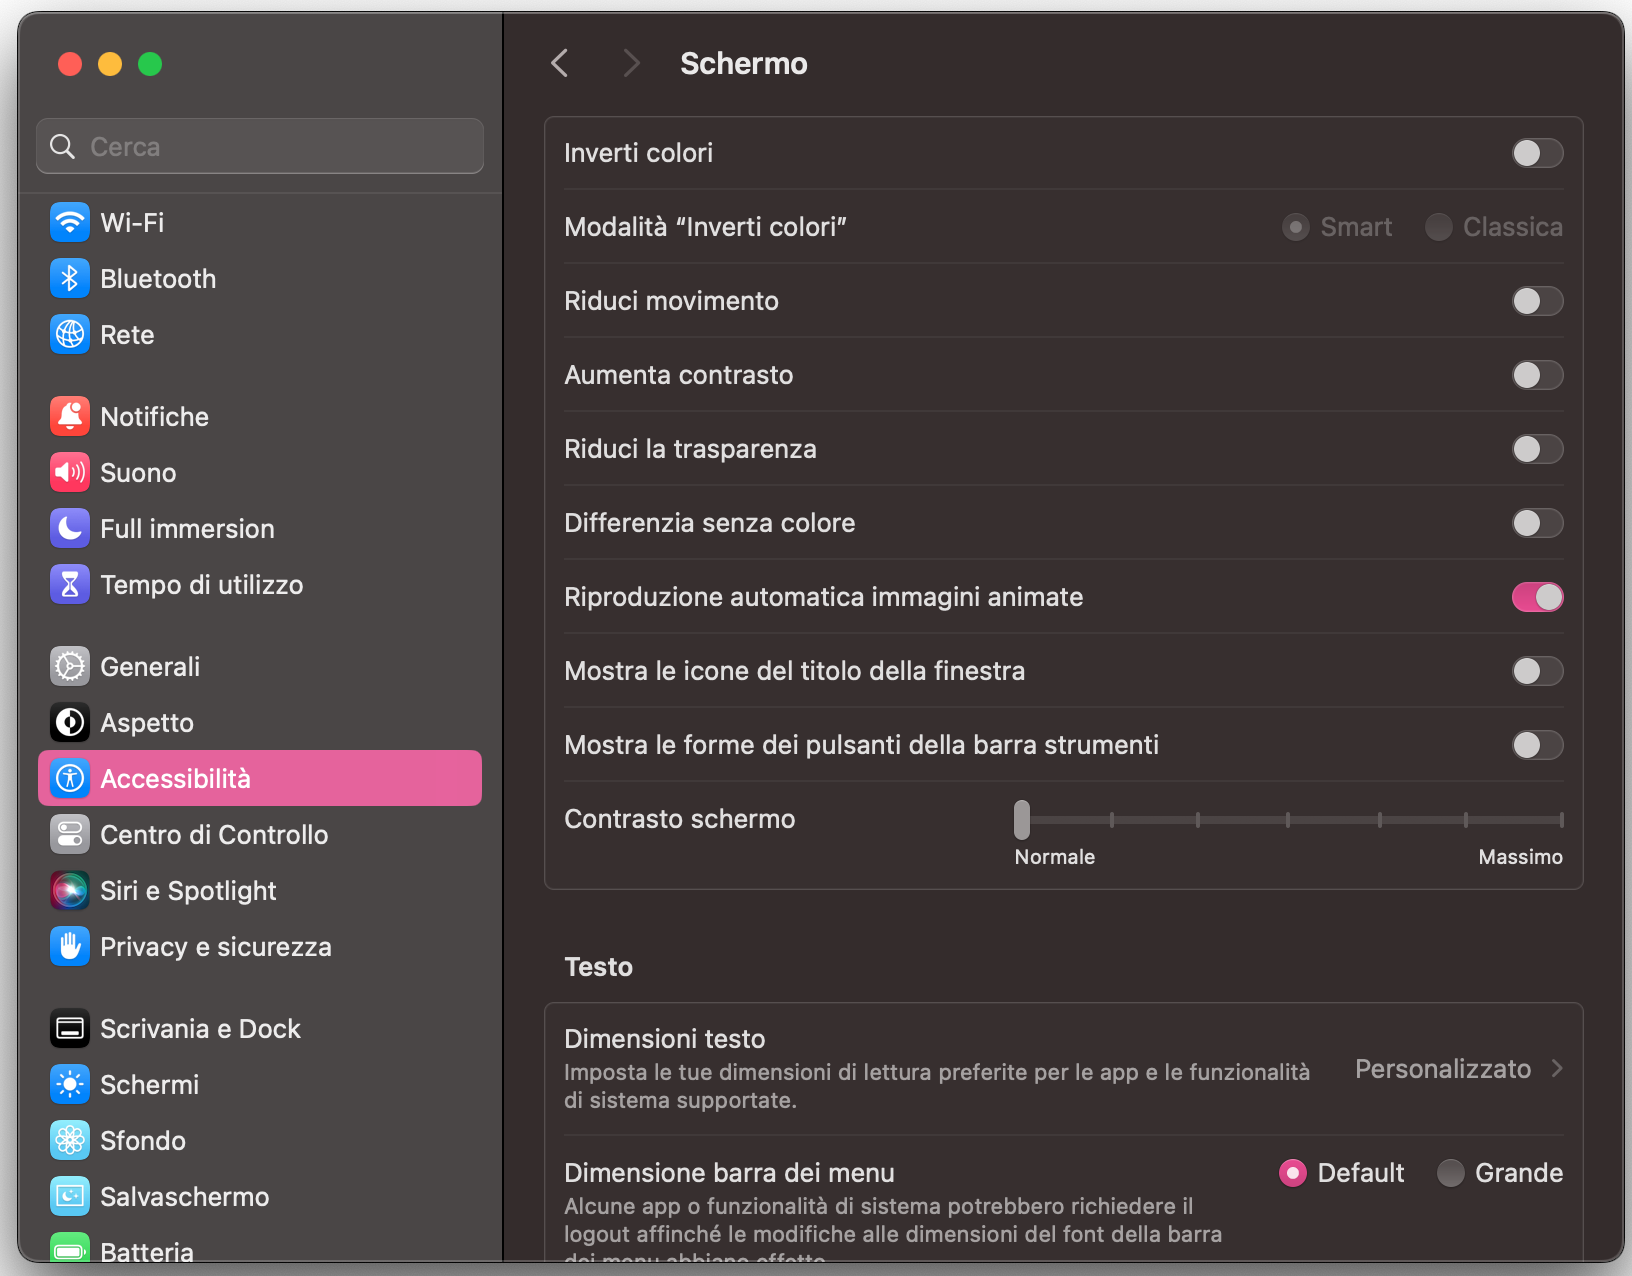Click the Suono speaker icon
Image resolution: width=1632 pixels, height=1276 pixels.
pyautogui.click(x=69, y=472)
